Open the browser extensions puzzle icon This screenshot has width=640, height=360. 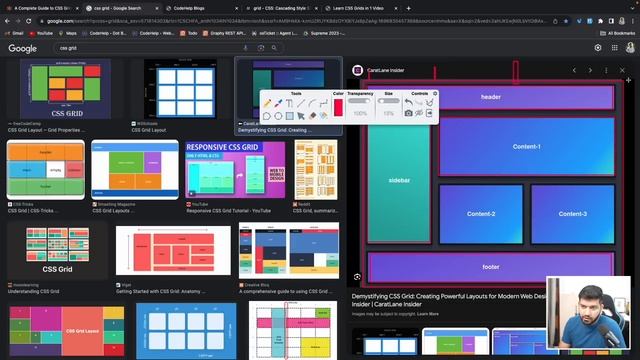tap(600, 21)
